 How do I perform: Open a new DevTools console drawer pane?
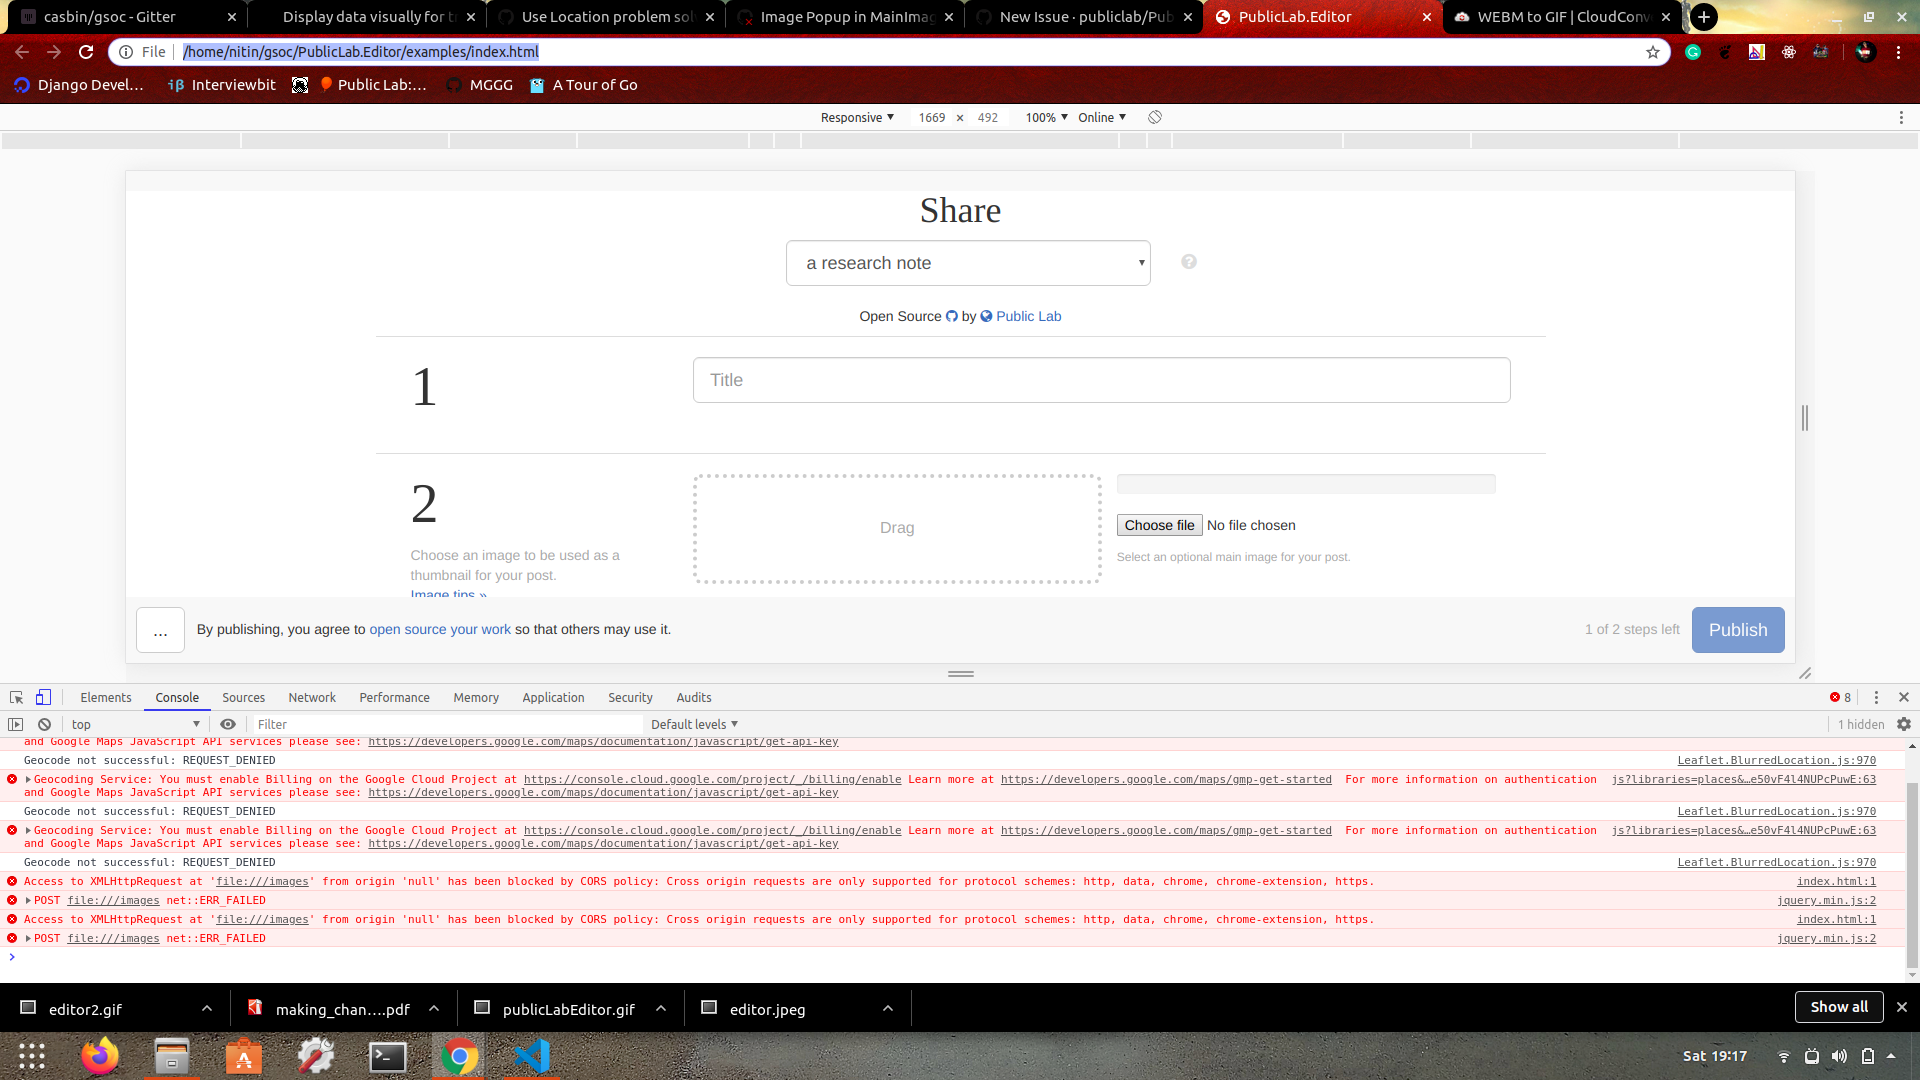[15, 724]
